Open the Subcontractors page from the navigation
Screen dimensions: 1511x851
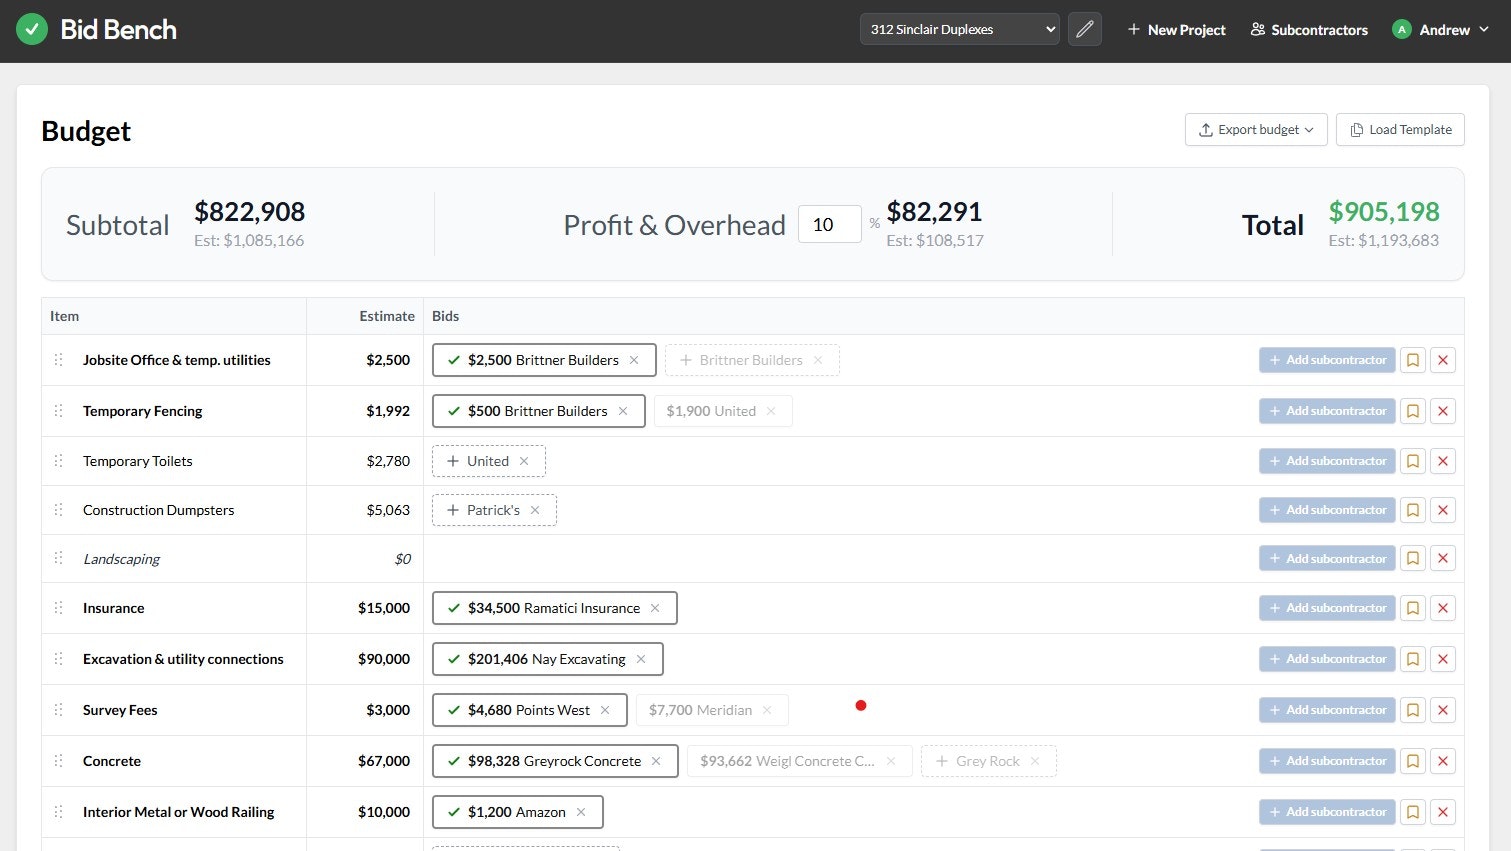(x=1308, y=29)
